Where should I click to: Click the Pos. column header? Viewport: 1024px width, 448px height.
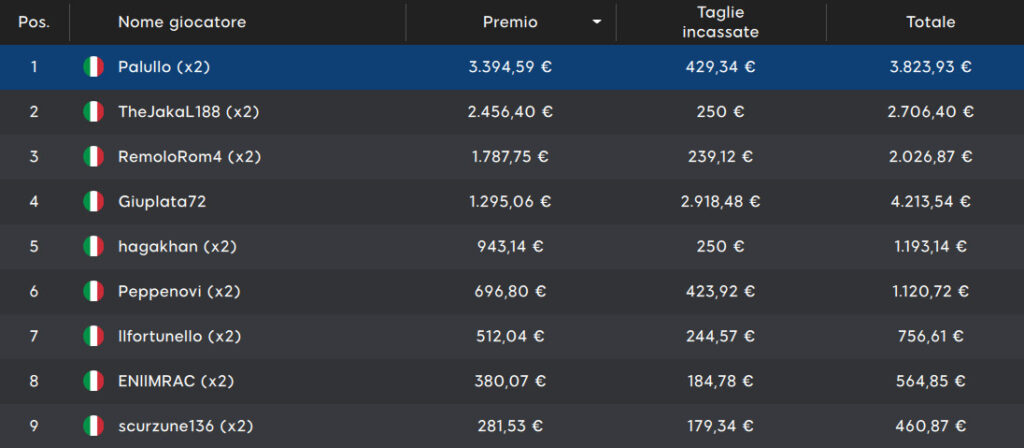(x=34, y=22)
